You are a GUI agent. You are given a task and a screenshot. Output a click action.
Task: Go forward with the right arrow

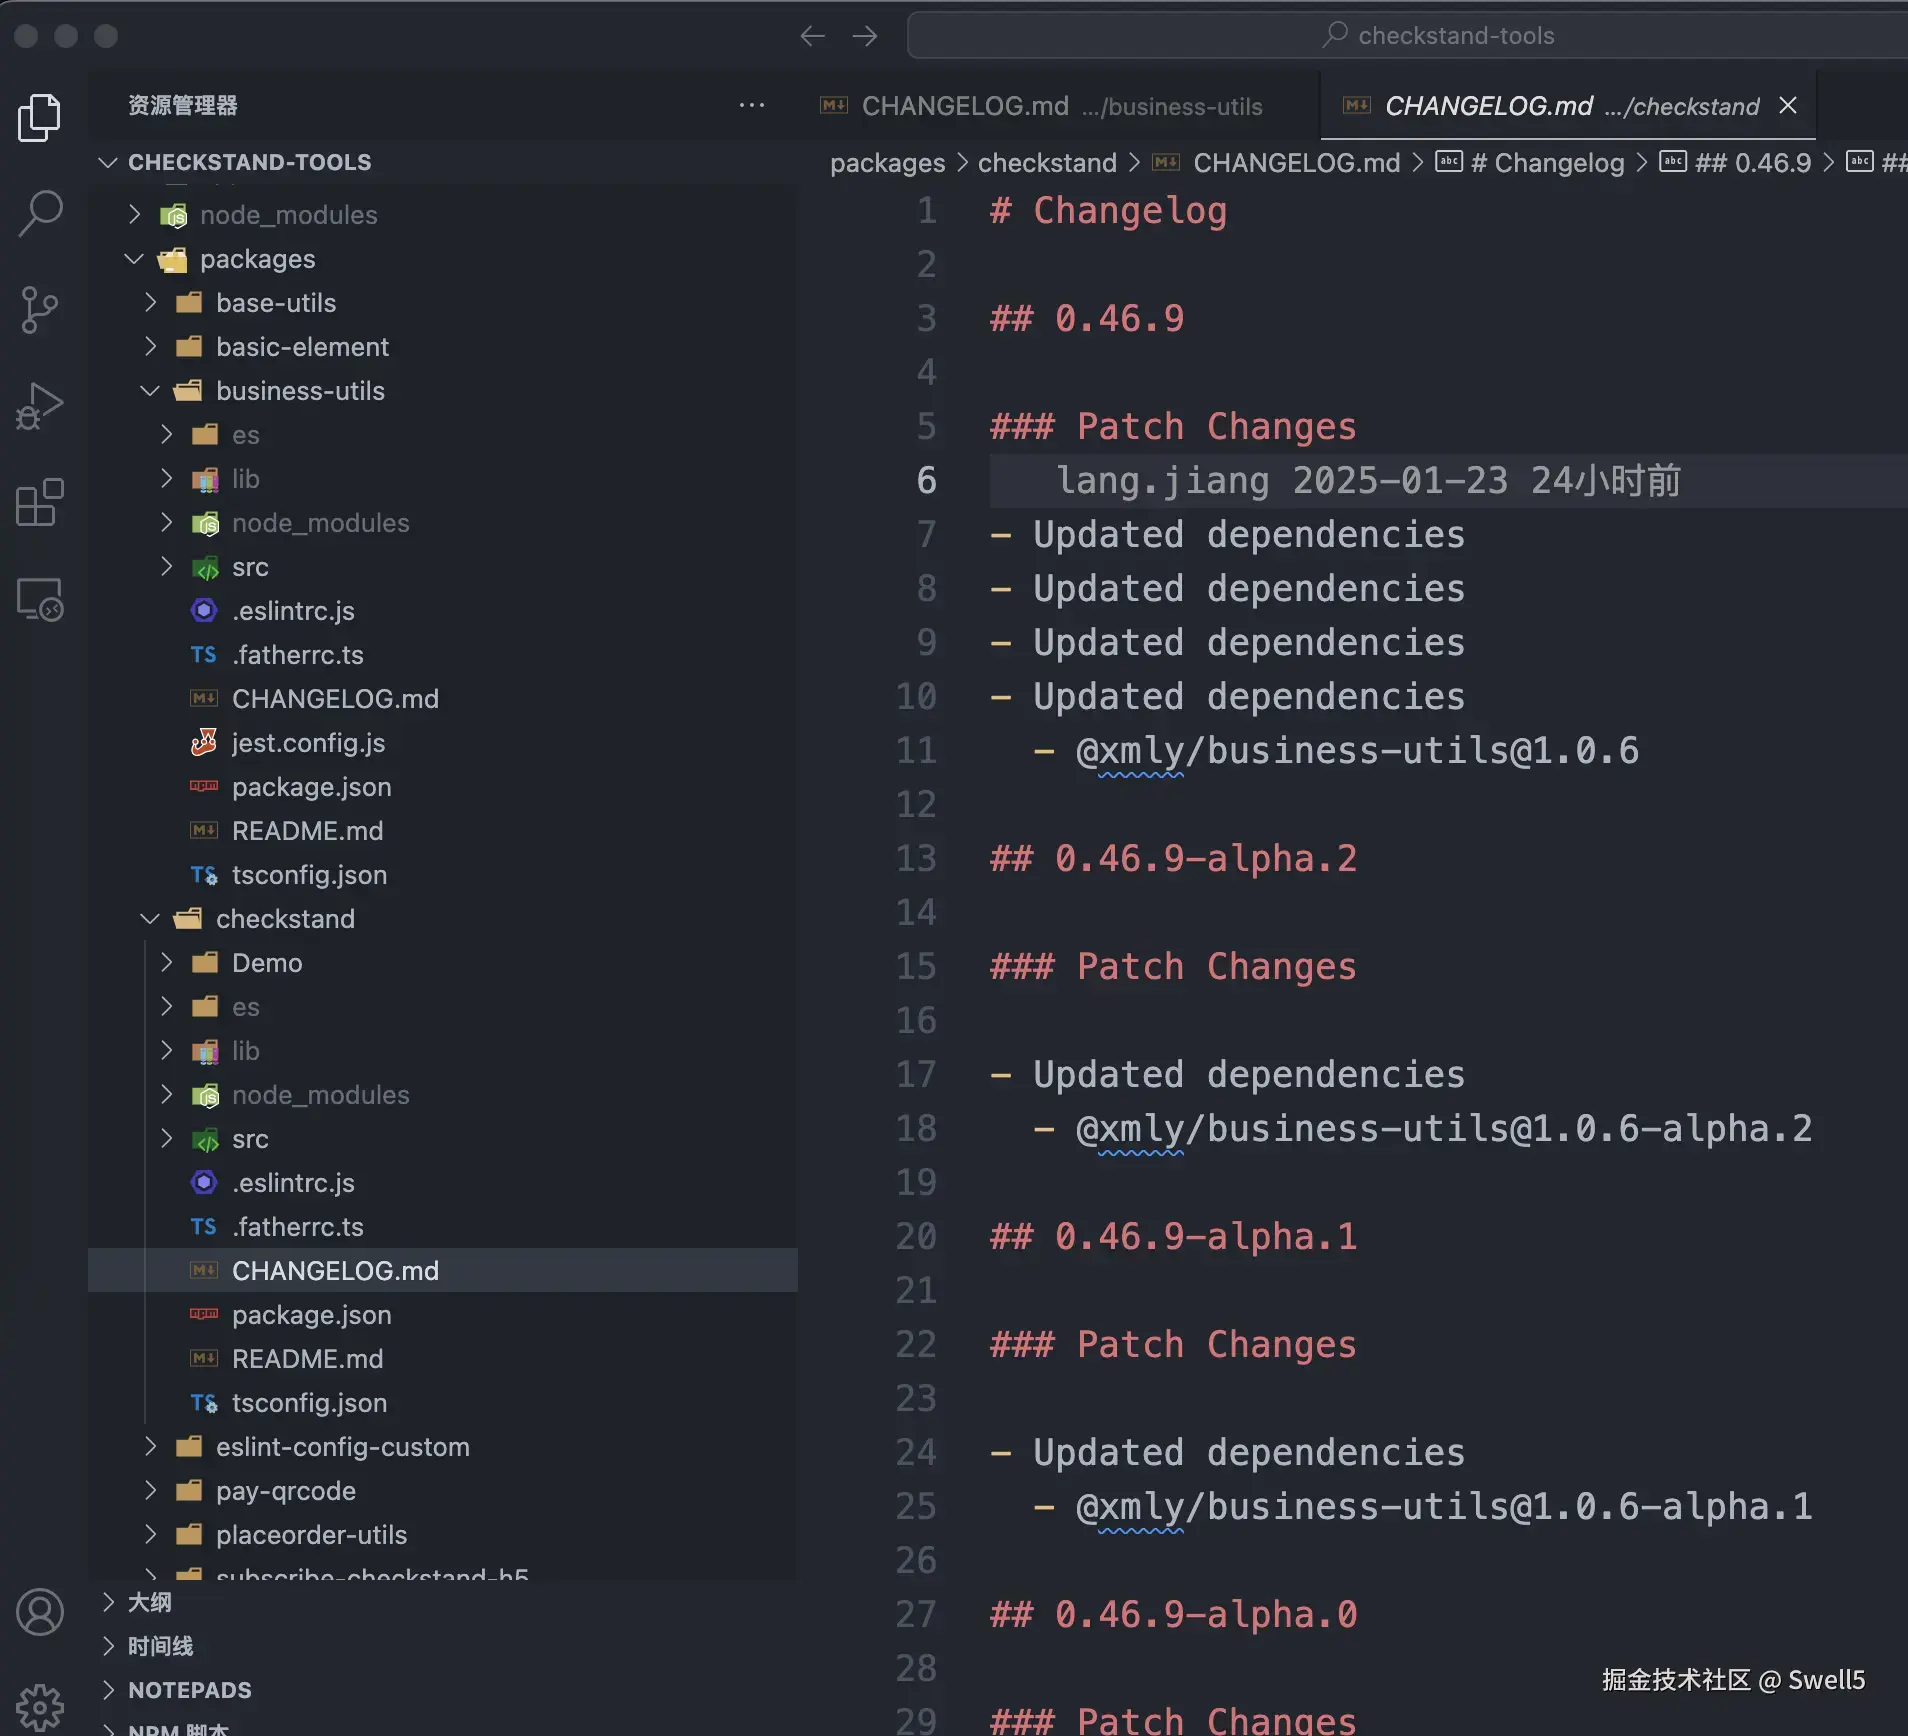pos(865,36)
